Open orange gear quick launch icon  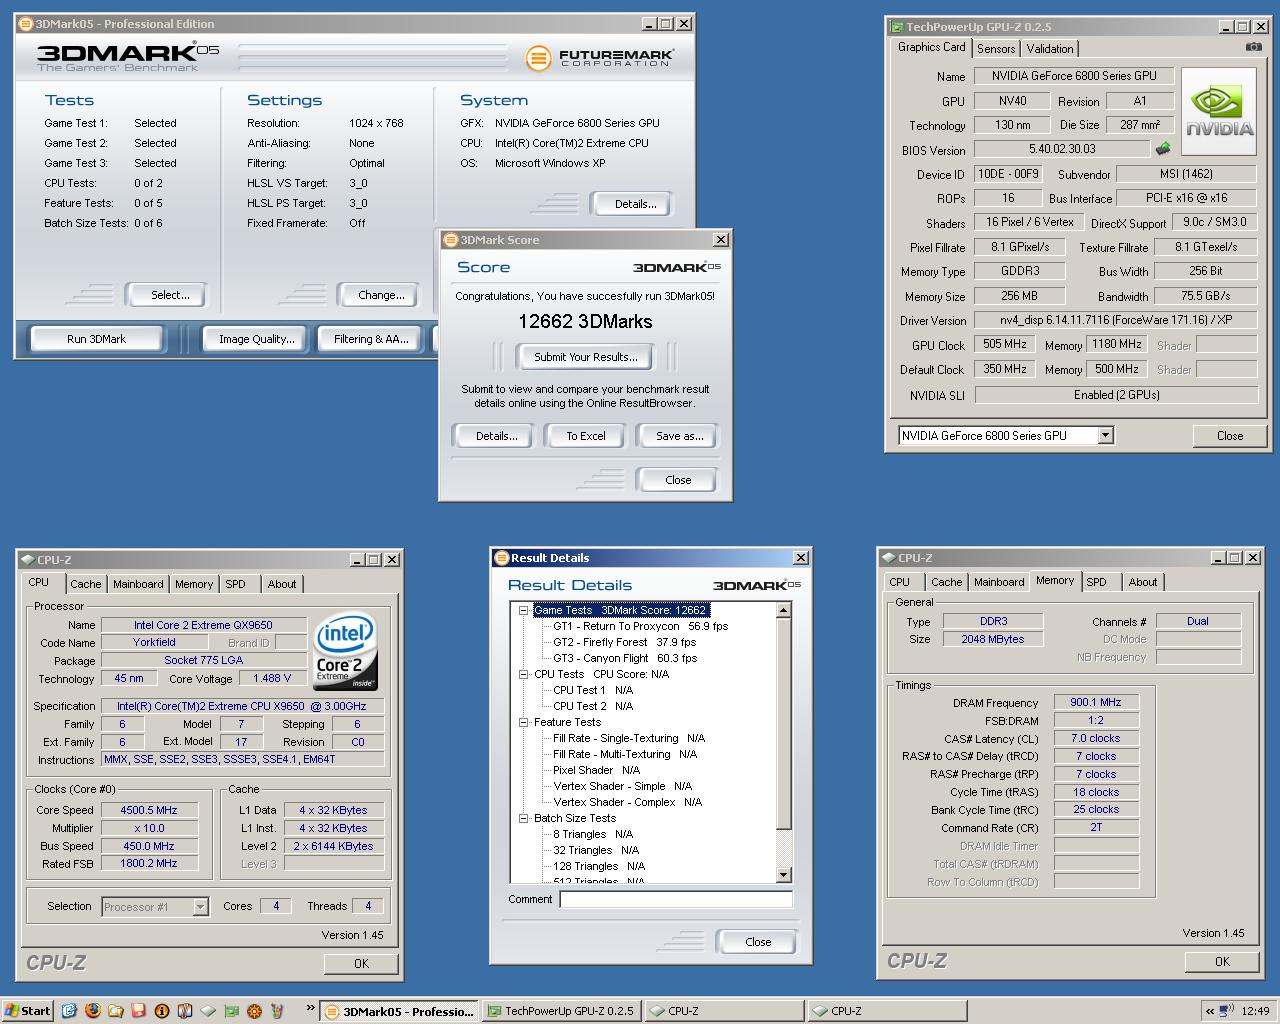tap(254, 1011)
